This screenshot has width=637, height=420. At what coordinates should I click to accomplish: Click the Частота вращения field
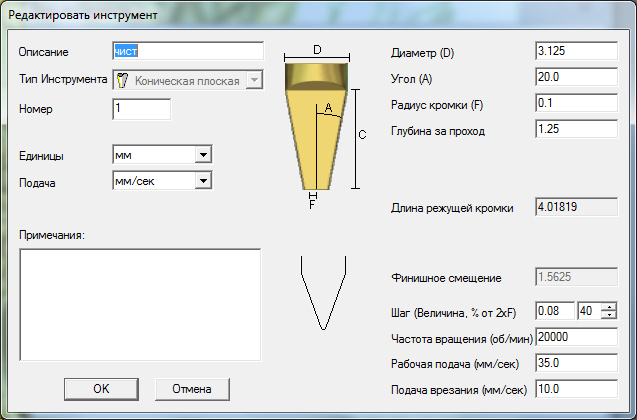tap(575, 337)
